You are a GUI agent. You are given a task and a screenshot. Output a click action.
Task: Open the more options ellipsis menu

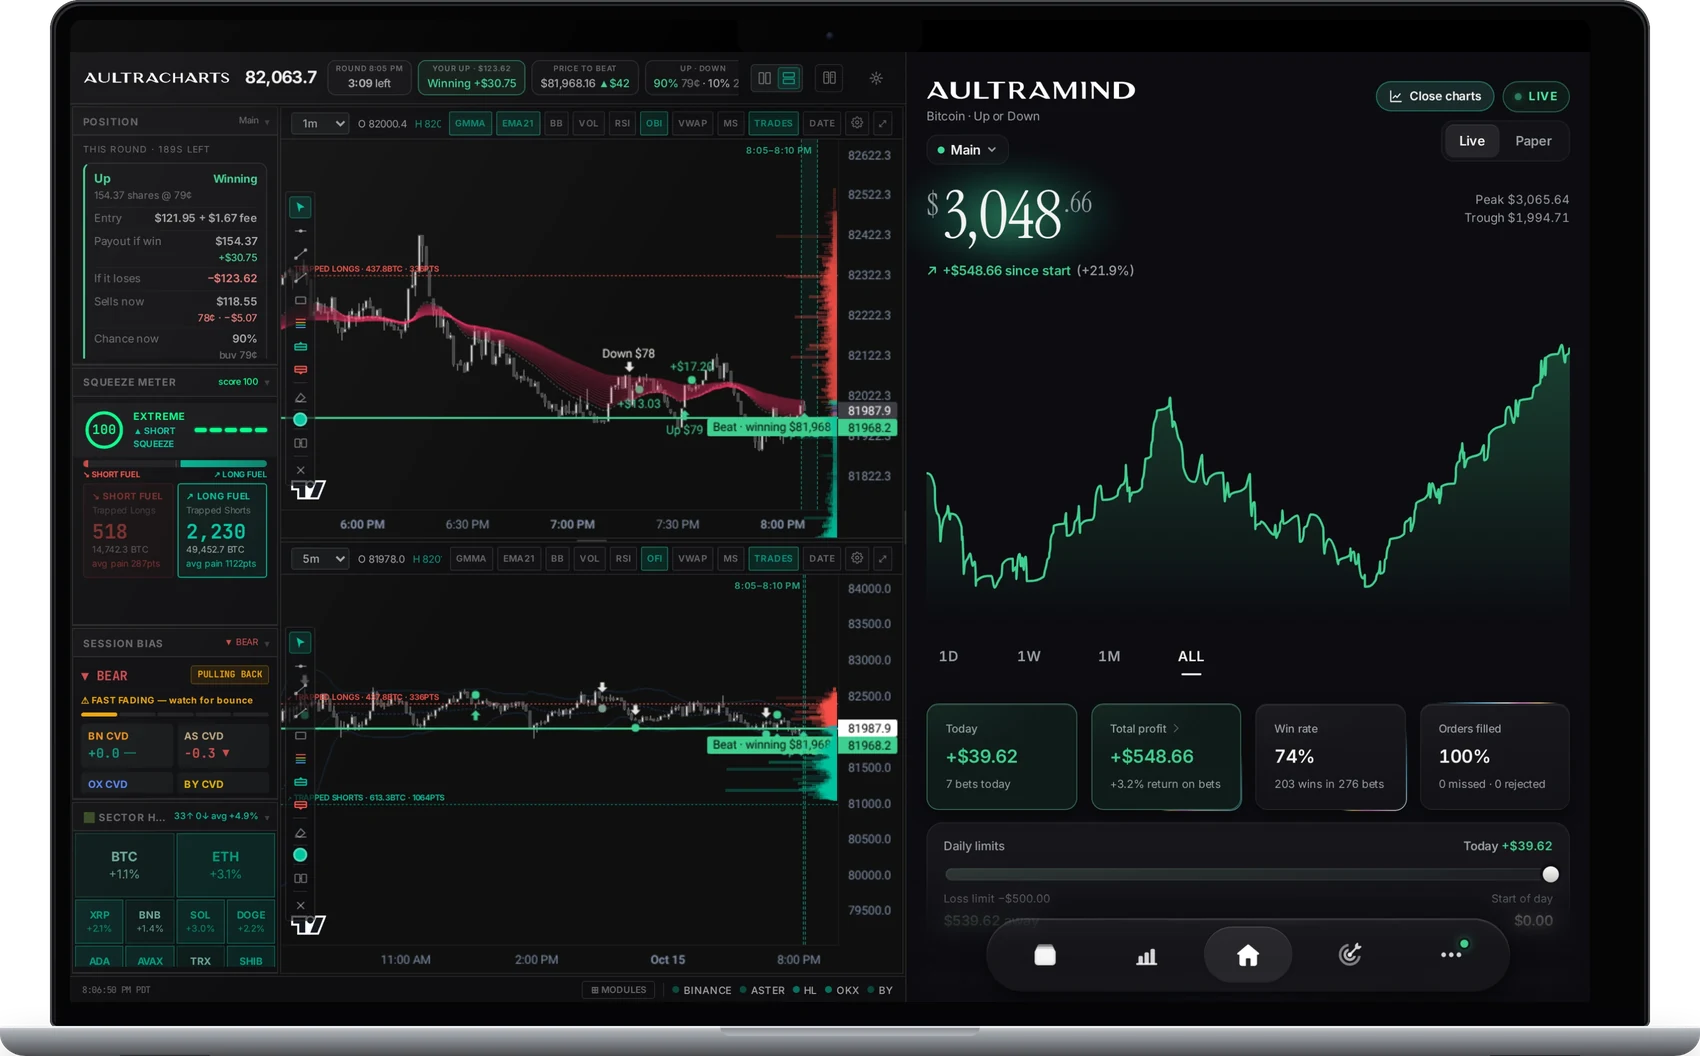click(1451, 956)
